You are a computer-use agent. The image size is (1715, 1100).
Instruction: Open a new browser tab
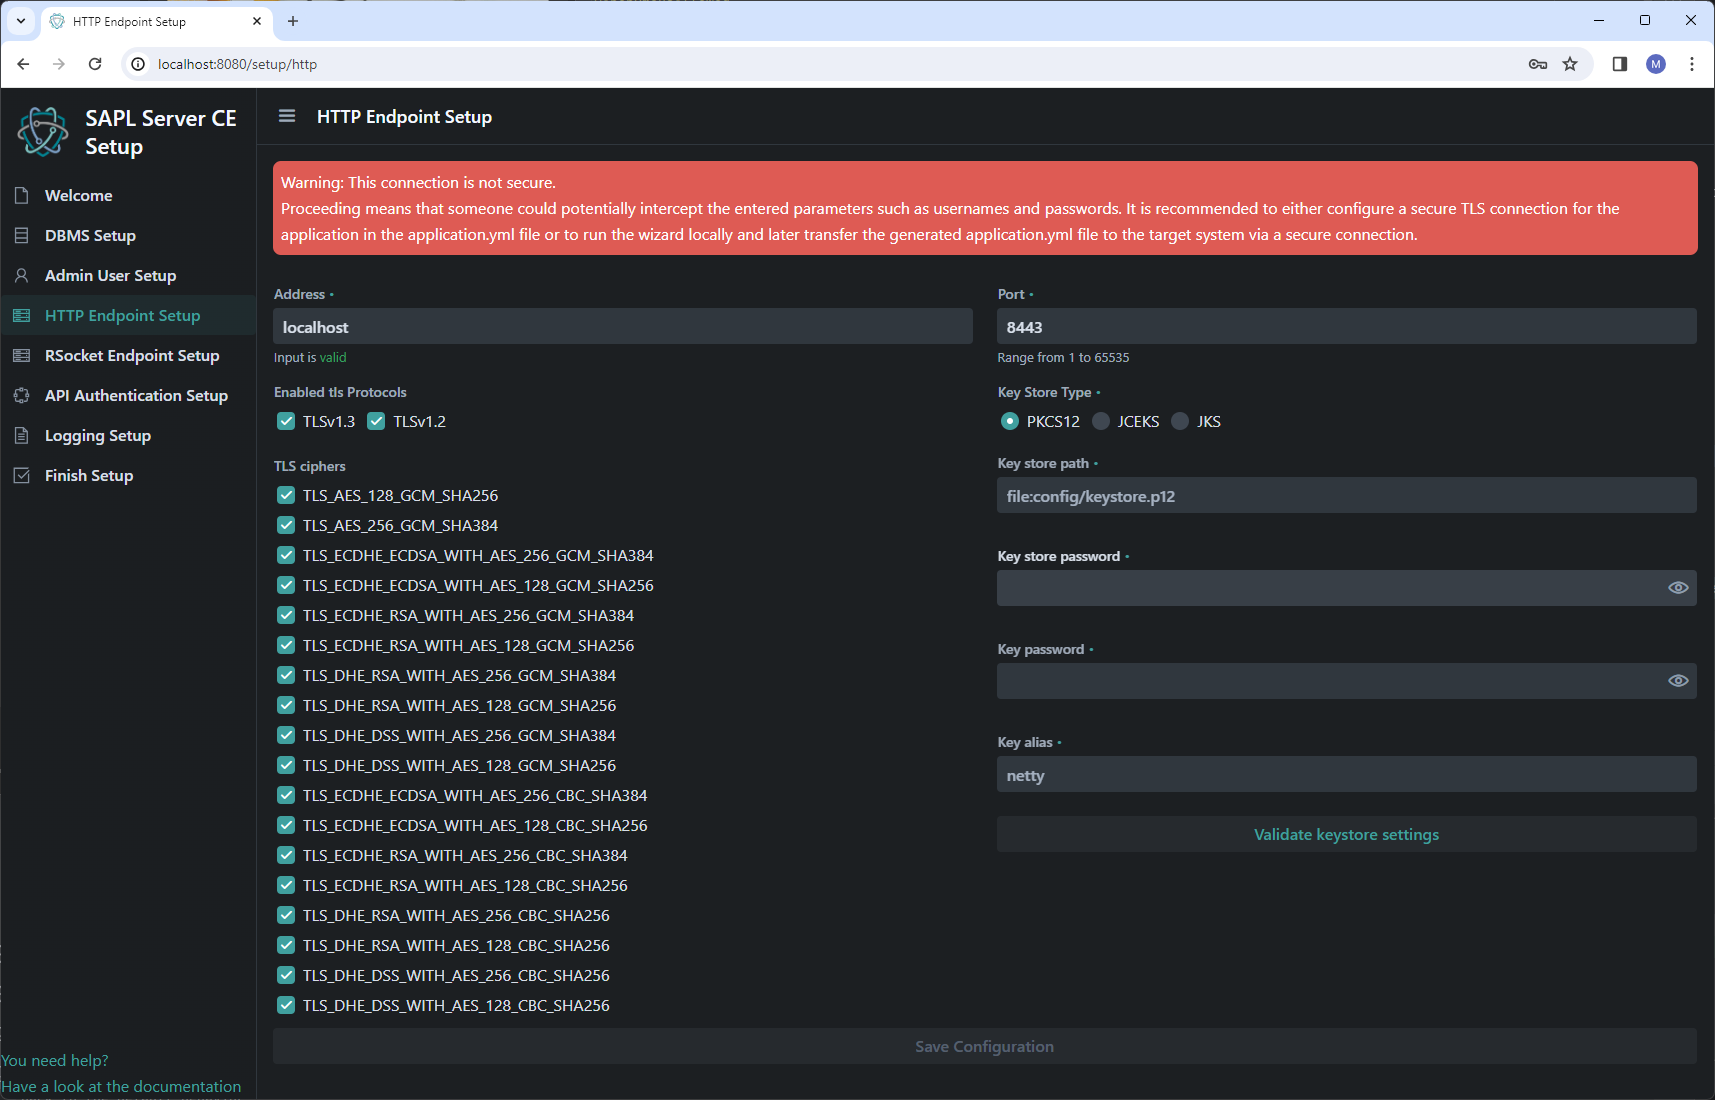point(293,21)
